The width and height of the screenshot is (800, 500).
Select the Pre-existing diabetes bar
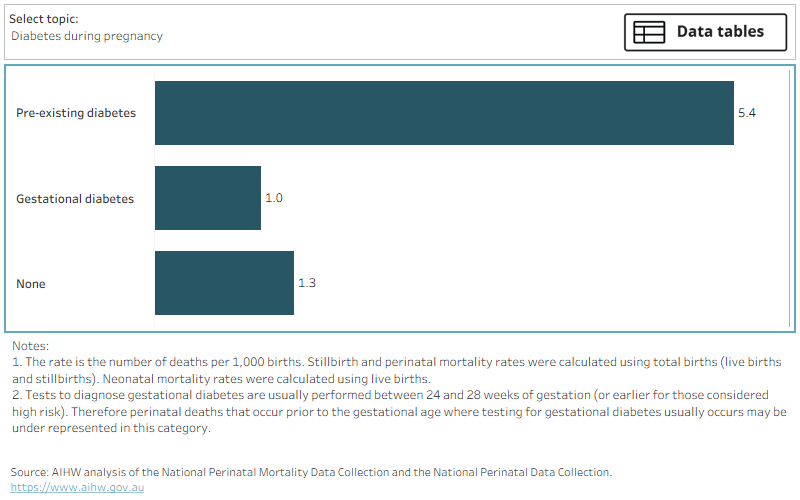click(444, 113)
